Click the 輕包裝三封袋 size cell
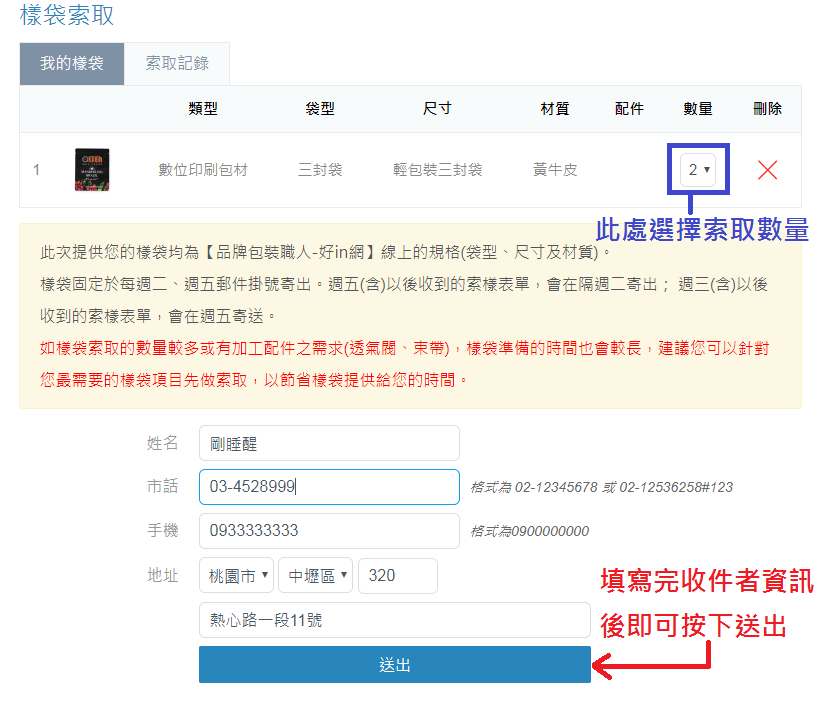This screenshot has width=818, height=703. point(437,170)
